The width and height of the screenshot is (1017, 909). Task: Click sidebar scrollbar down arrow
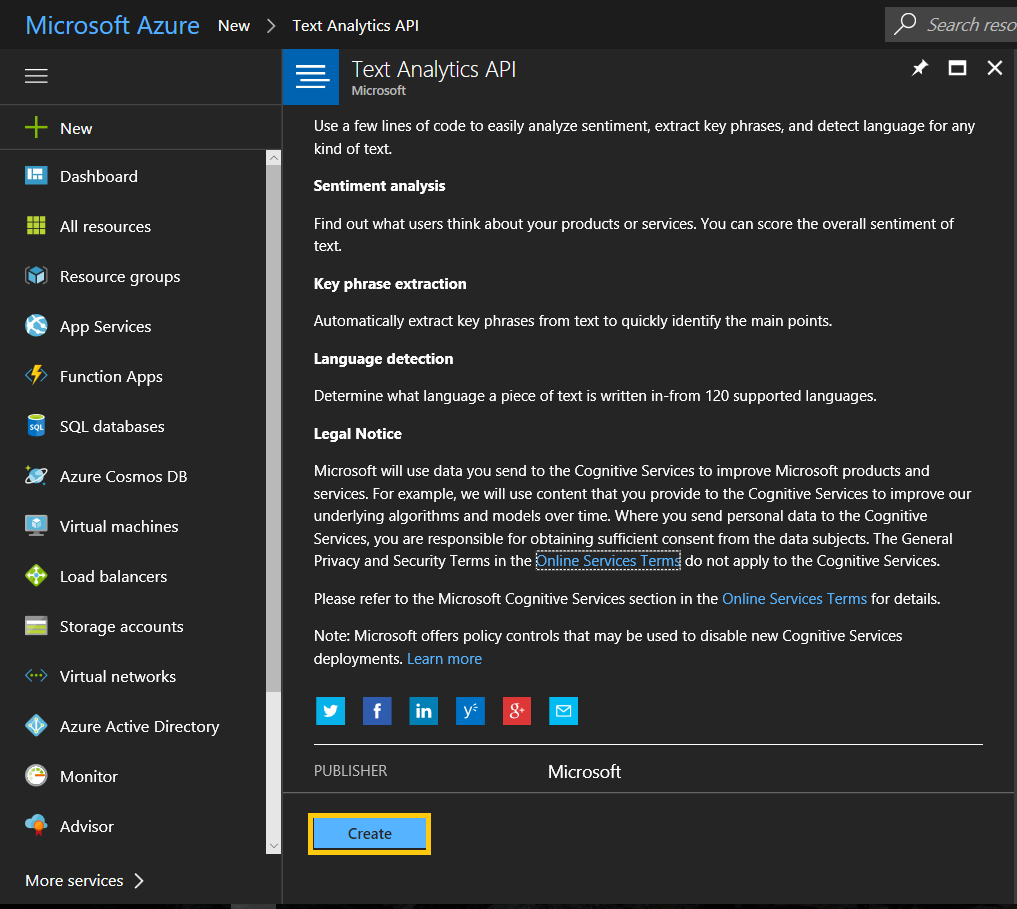(274, 846)
